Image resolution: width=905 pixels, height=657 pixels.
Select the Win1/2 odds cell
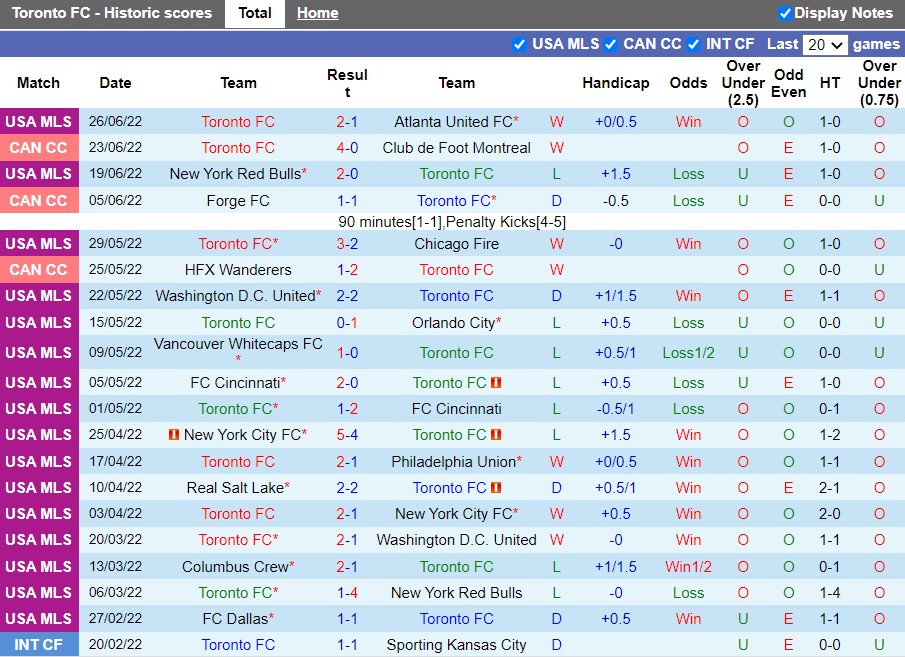click(688, 567)
